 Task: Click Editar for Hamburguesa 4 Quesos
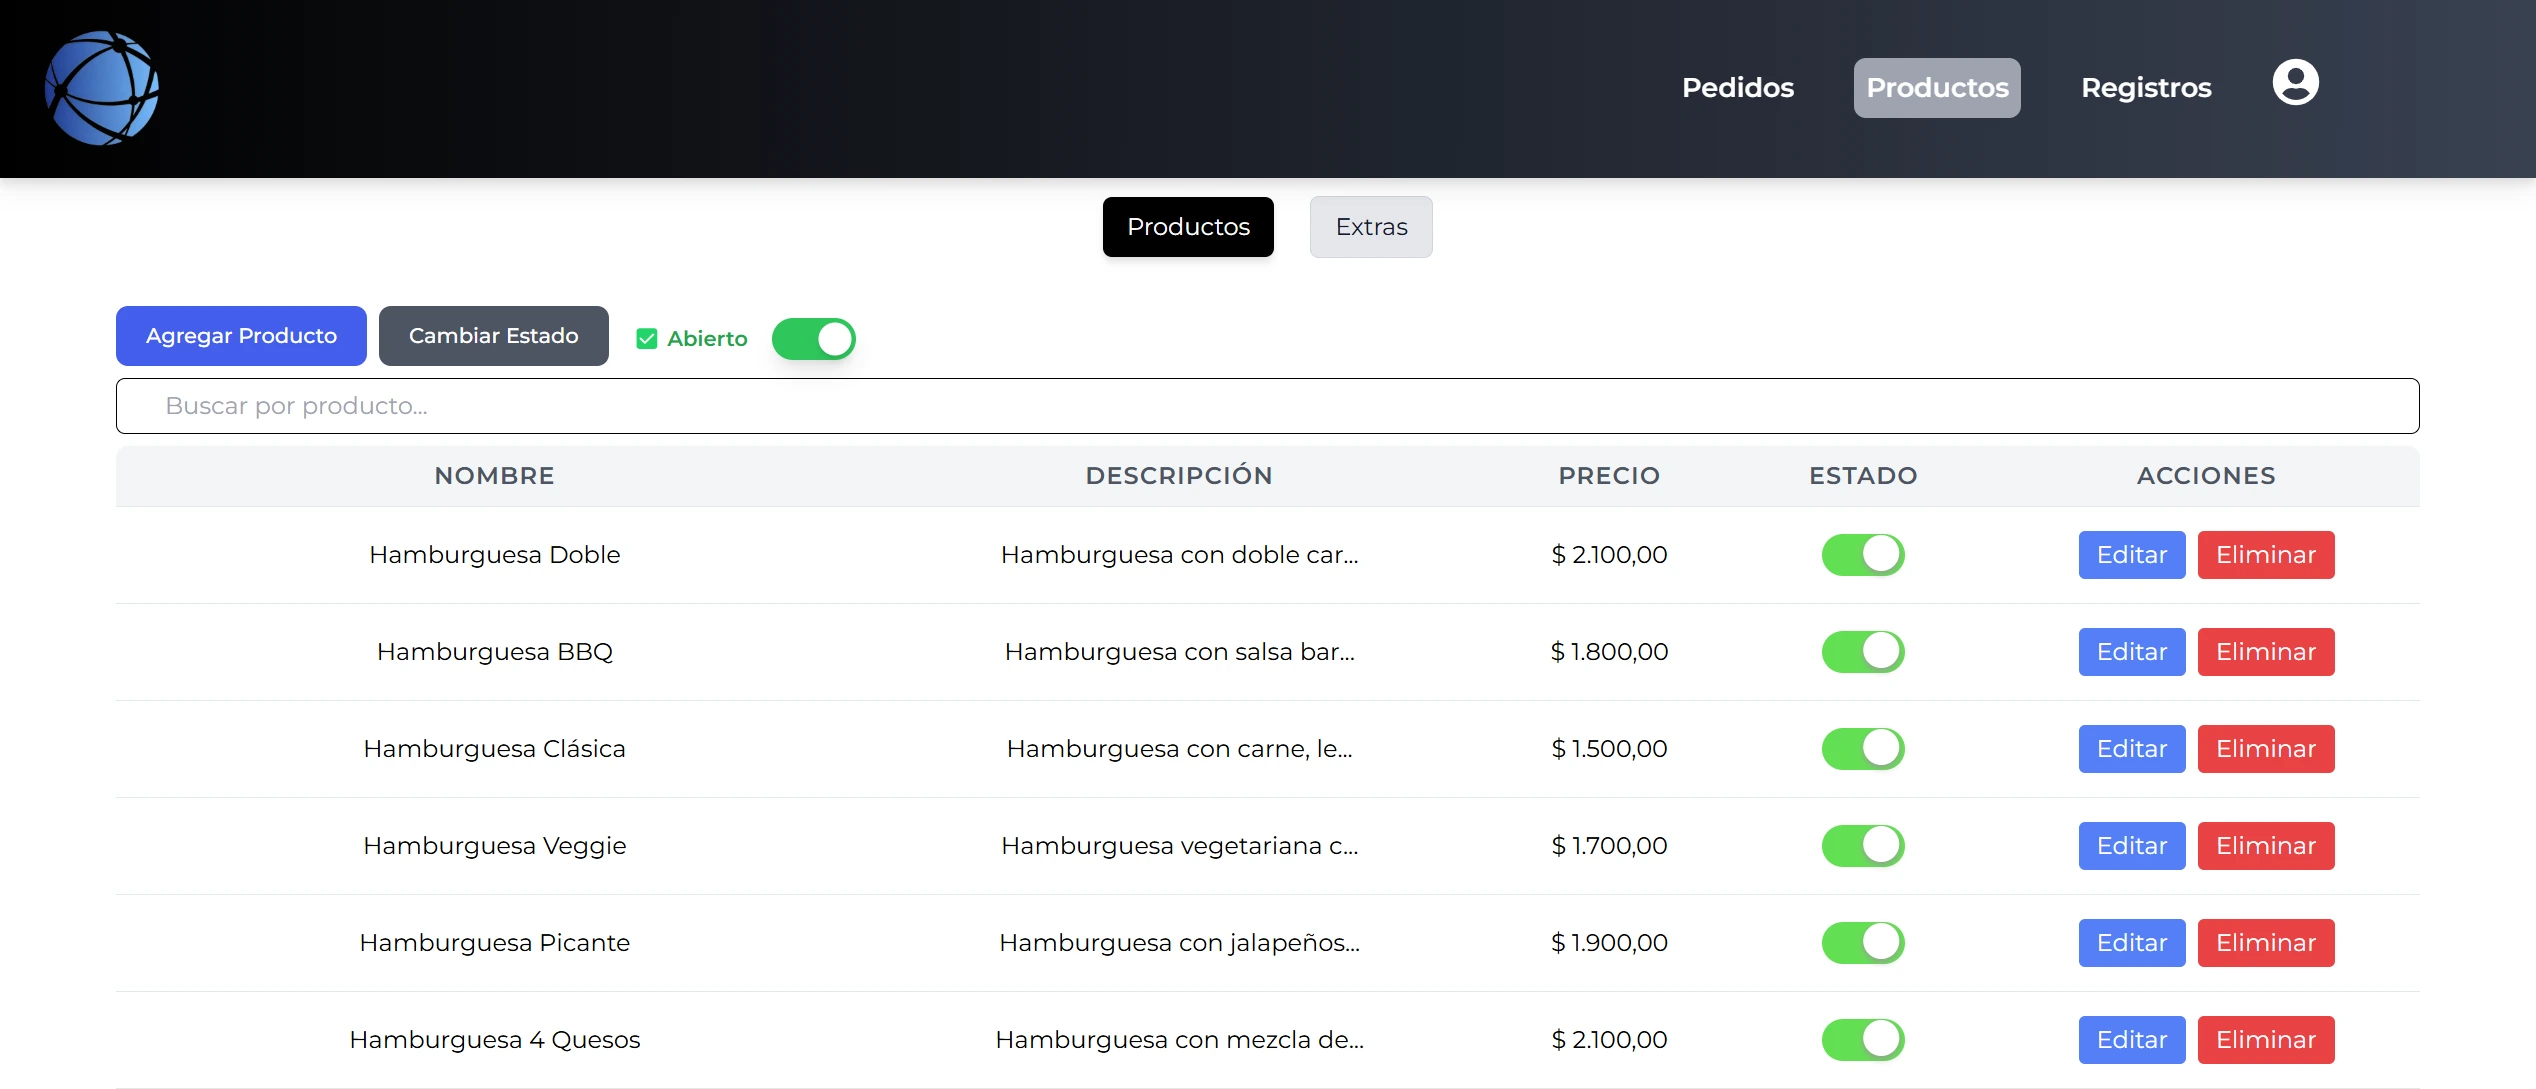pyautogui.click(x=2132, y=1040)
